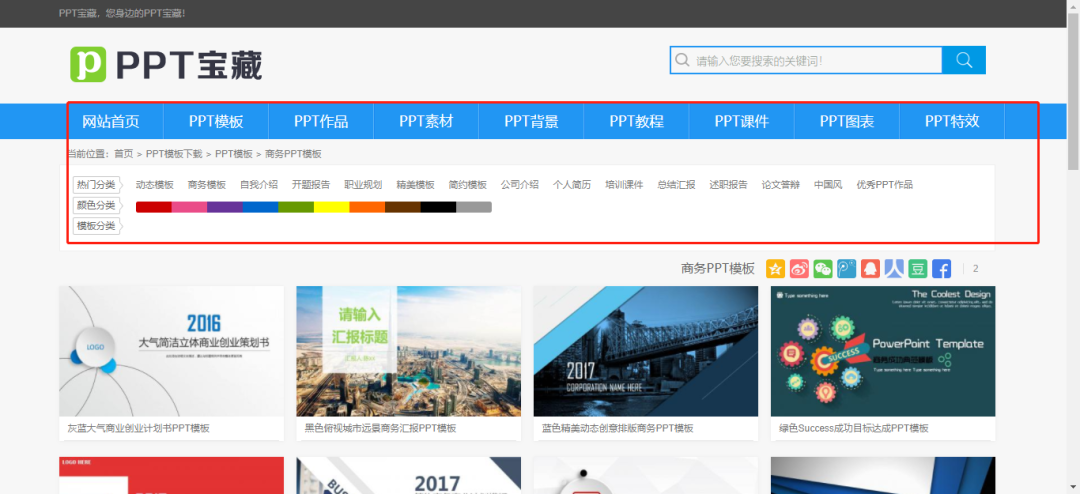Share to Sina Weibo with the red icon
This screenshot has height=494, width=1080.
(799, 269)
